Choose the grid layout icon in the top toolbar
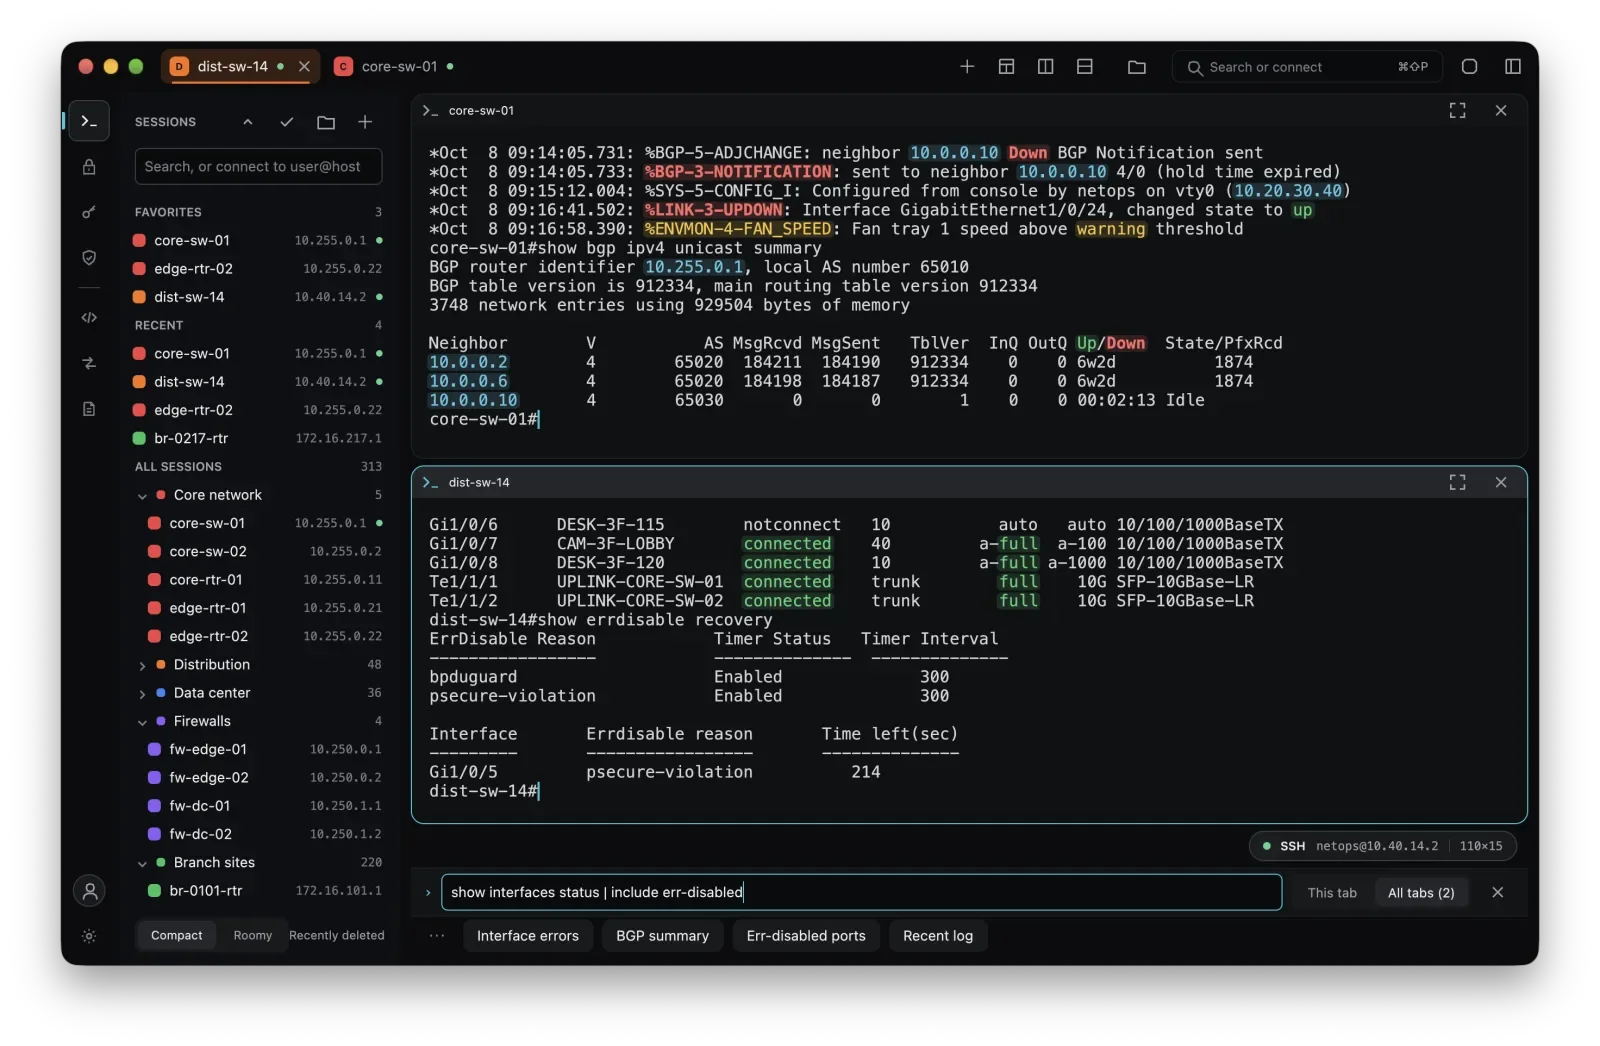The height and width of the screenshot is (1046, 1600). tap(1006, 66)
